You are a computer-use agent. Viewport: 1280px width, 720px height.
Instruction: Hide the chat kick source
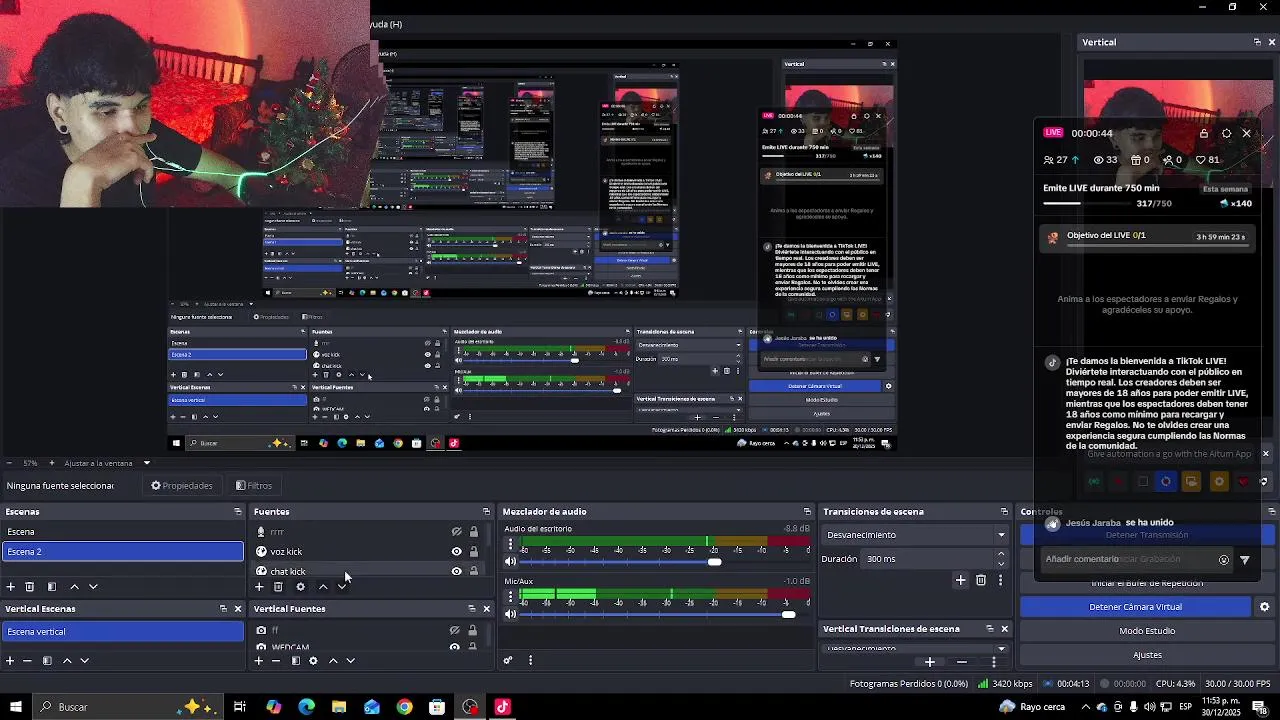456,572
